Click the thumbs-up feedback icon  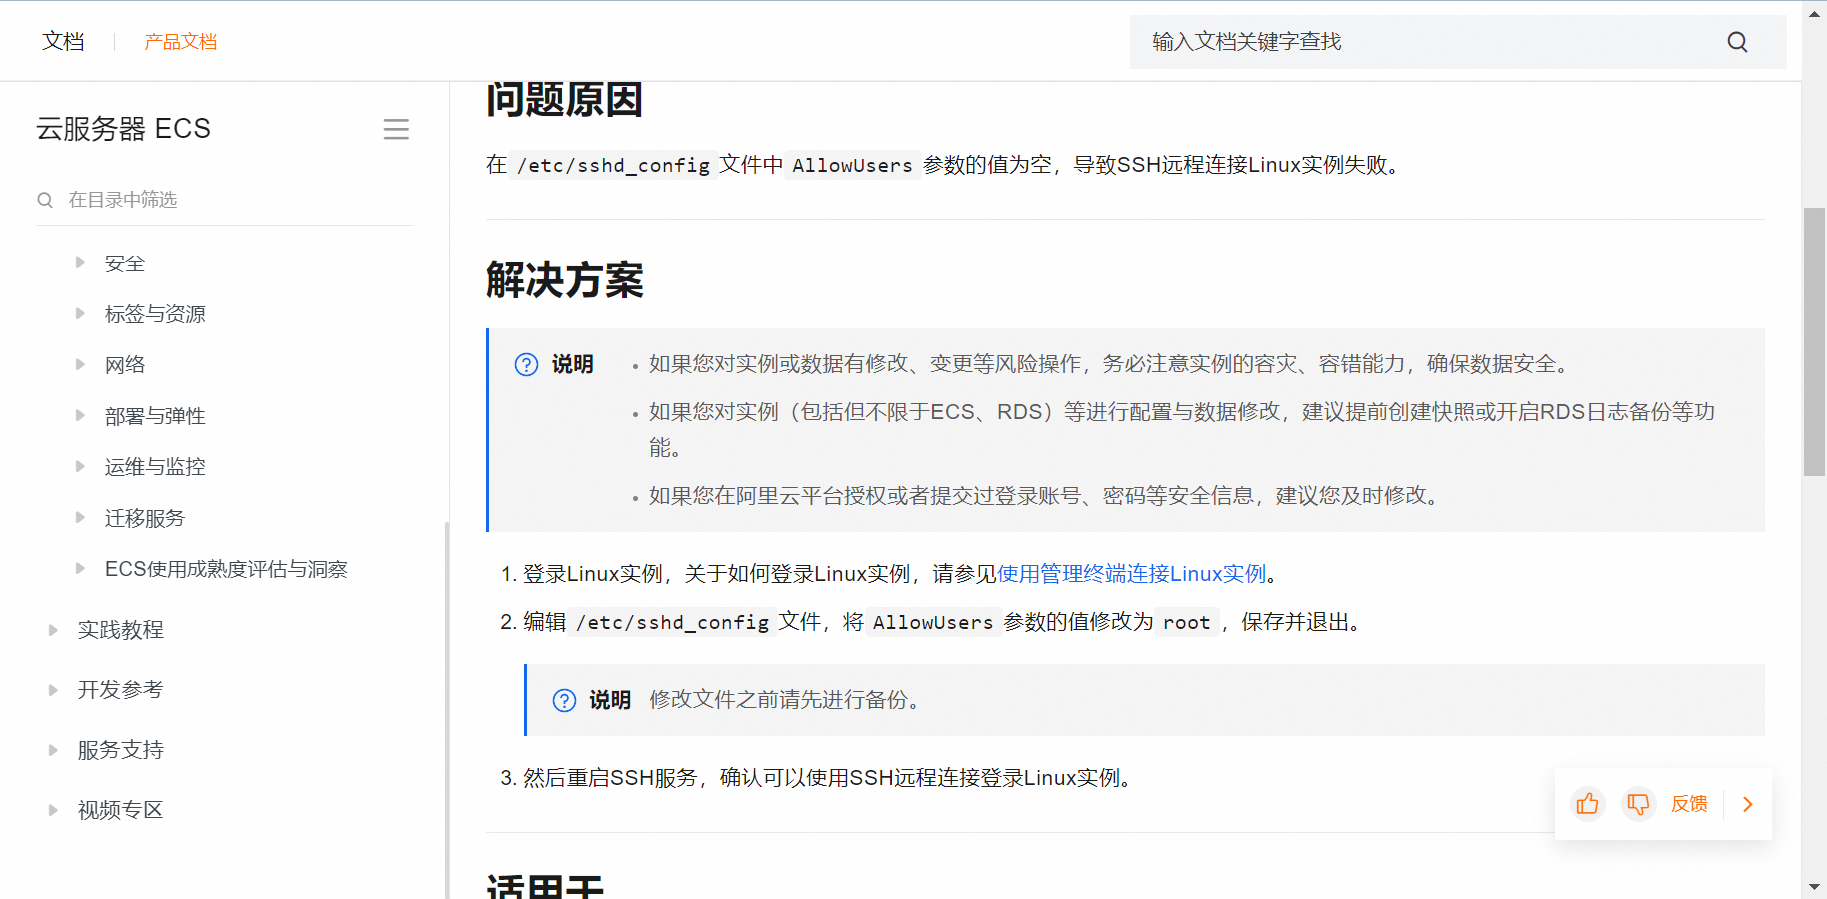[1587, 804]
